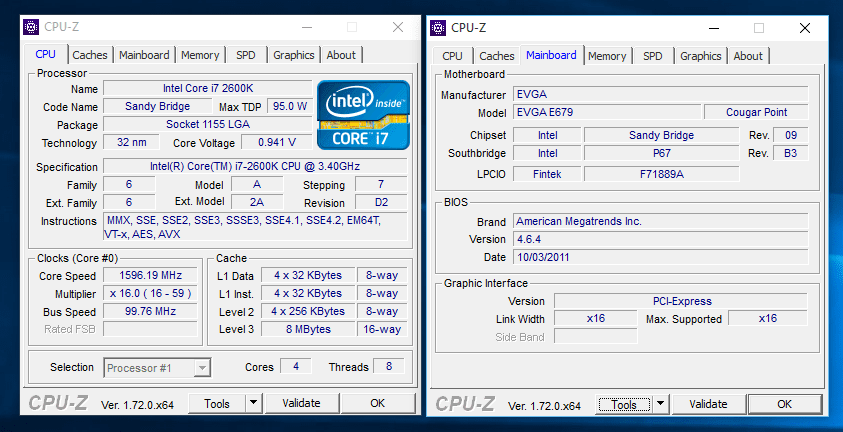Screen dimensions: 843x432
Task: Click the i7-2600K CPU @ 3.40GHz specification
Action: 255,167
